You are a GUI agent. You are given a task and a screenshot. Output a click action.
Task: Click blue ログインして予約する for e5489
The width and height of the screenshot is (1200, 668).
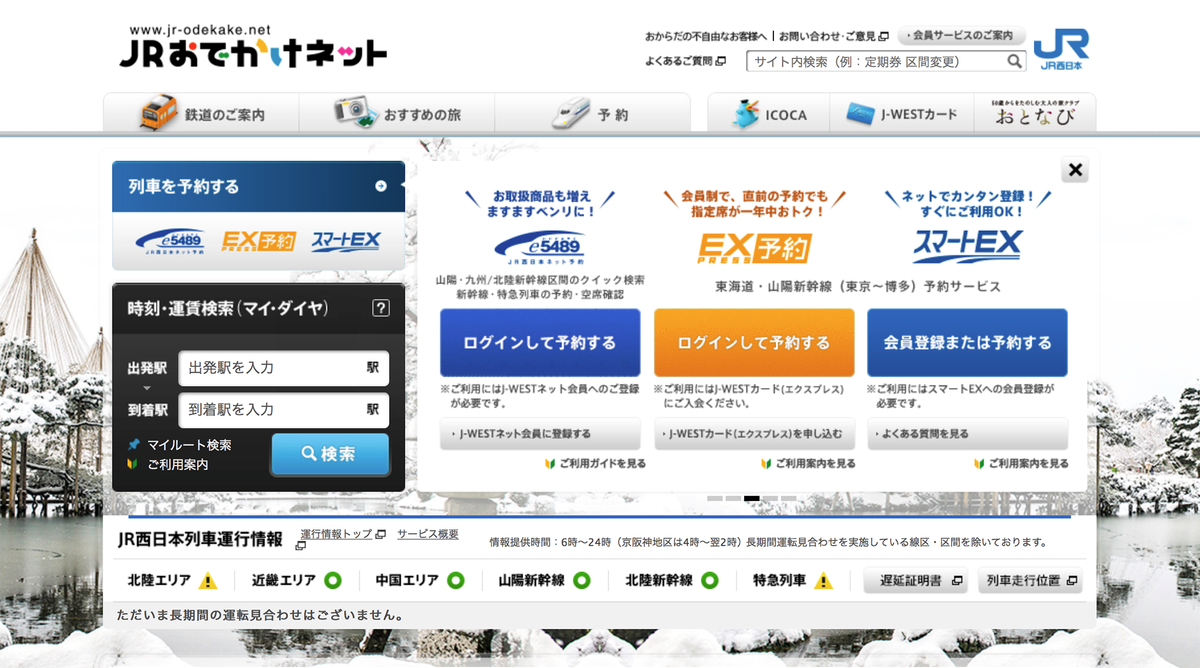pos(540,343)
